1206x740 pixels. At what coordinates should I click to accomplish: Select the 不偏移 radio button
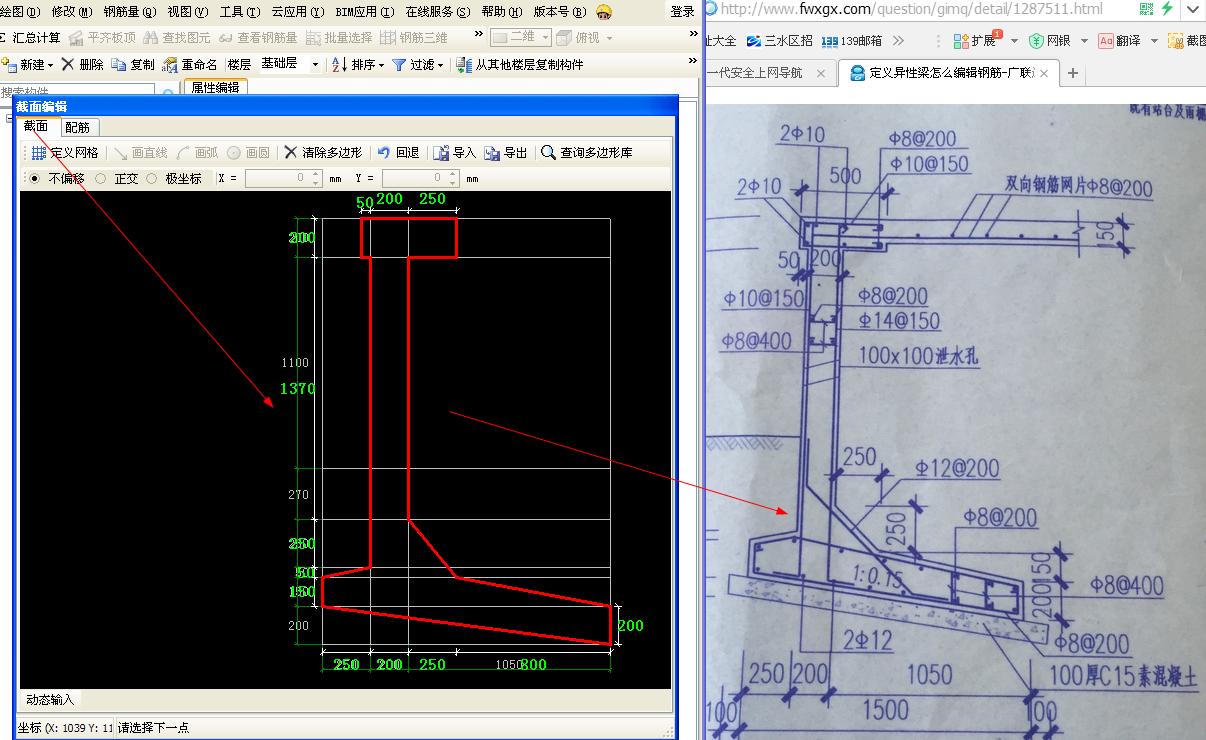pos(34,179)
